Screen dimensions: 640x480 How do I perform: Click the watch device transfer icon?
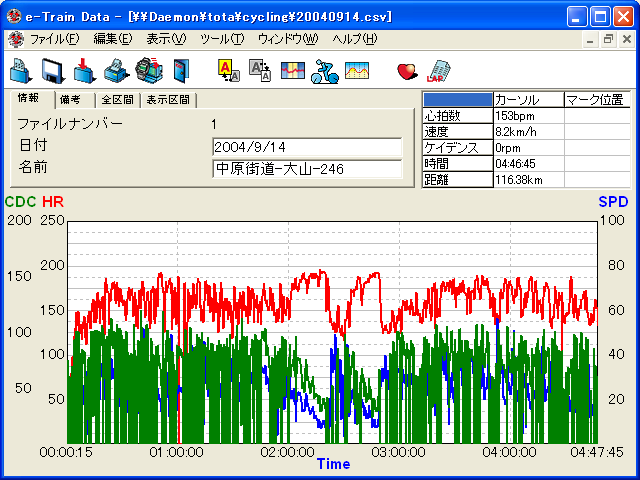[148, 70]
